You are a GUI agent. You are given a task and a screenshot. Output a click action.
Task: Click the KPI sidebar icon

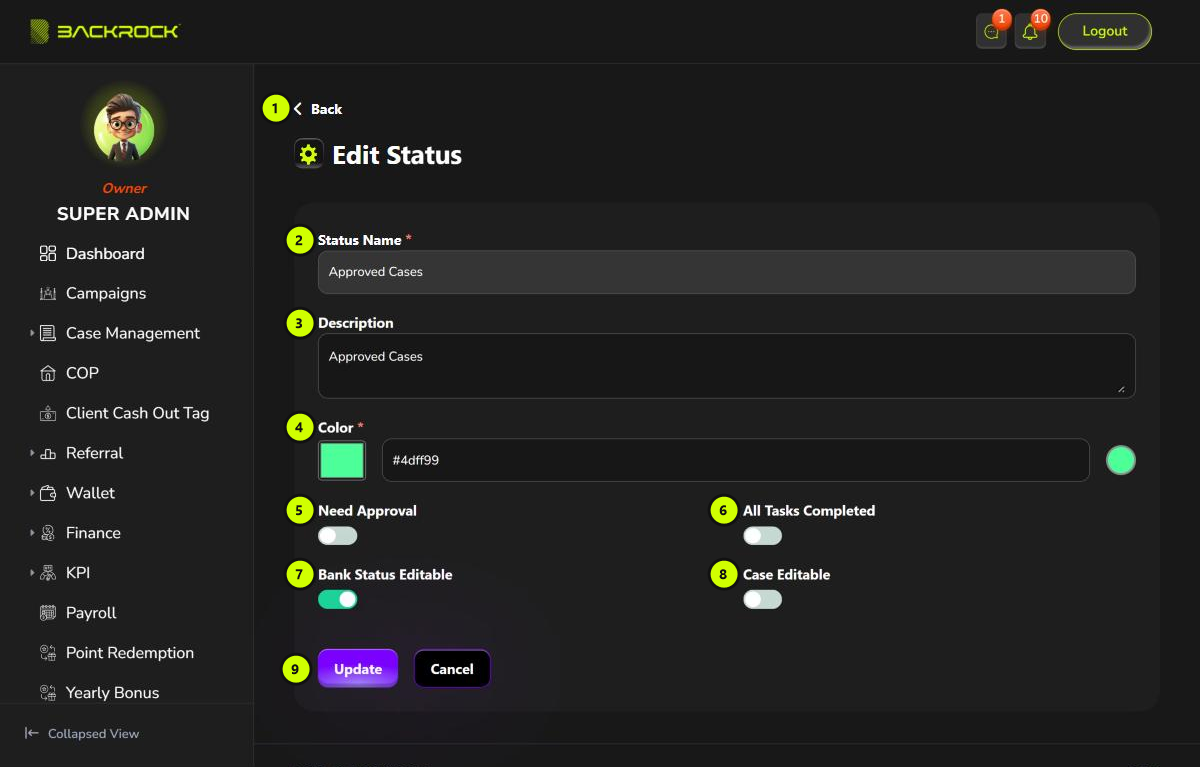point(48,574)
